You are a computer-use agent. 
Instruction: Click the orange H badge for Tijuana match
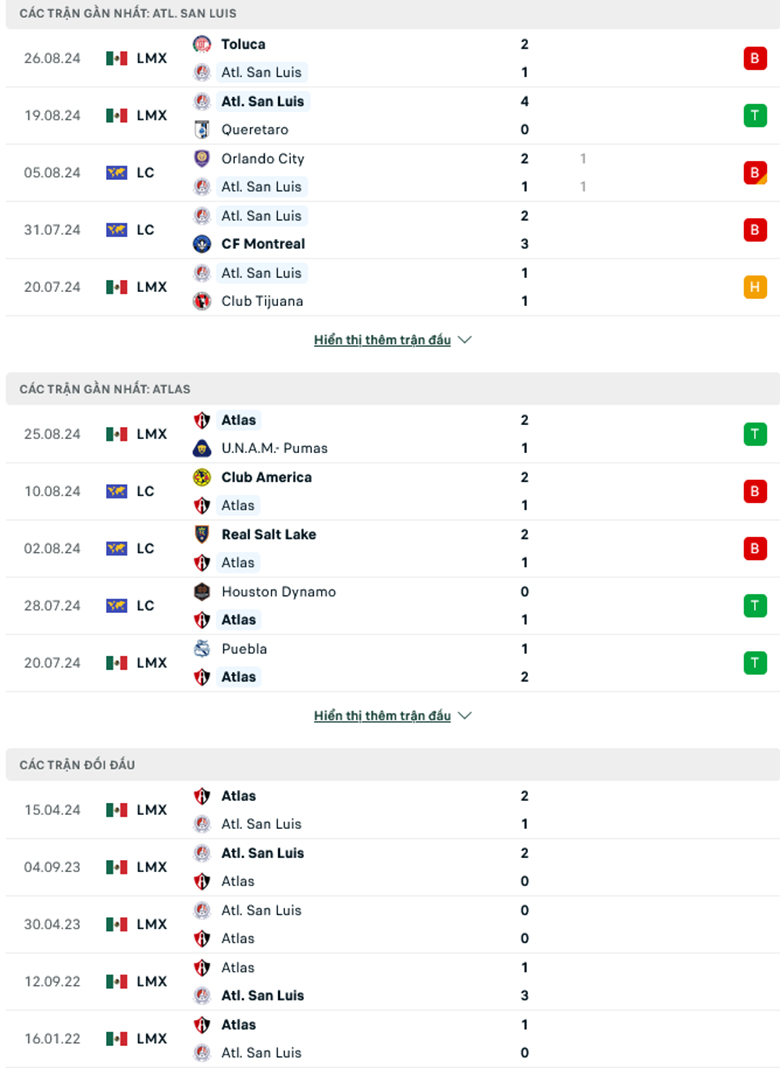755,287
